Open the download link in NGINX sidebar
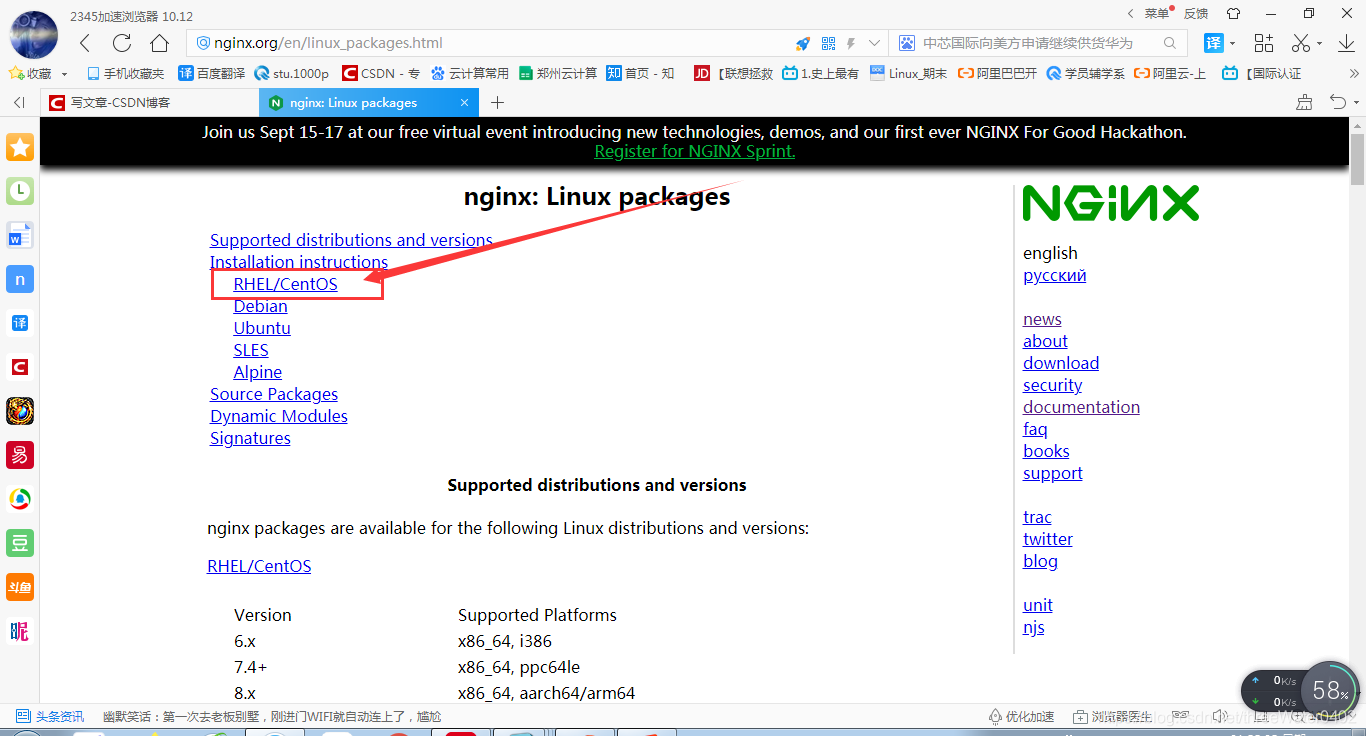1366x736 pixels. [1061, 363]
